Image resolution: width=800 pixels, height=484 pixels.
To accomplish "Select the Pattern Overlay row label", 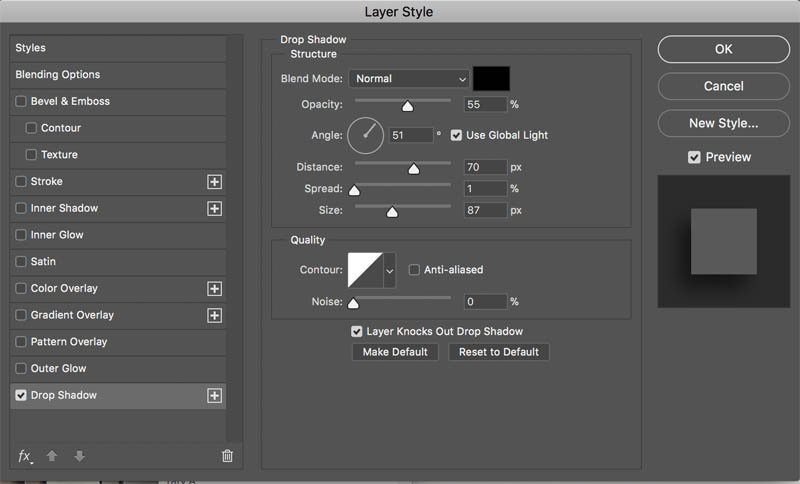I will [69, 342].
